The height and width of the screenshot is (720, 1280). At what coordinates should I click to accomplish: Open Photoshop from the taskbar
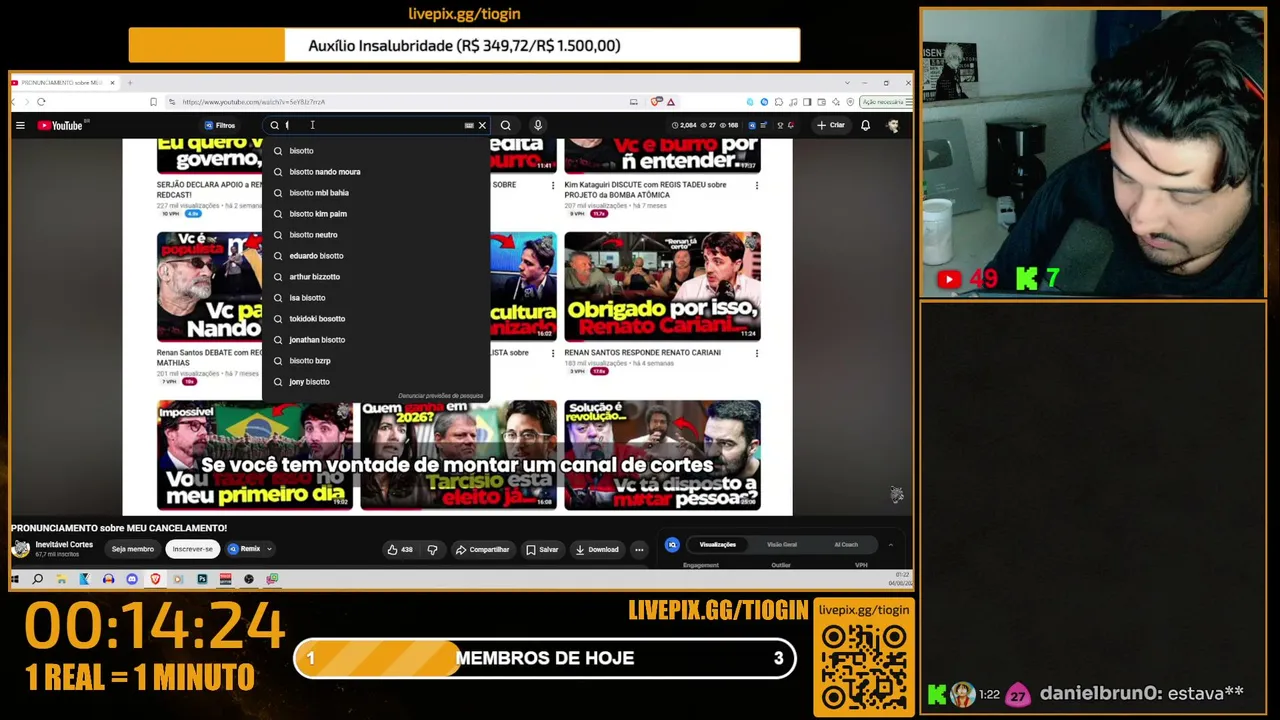pos(202,579)
